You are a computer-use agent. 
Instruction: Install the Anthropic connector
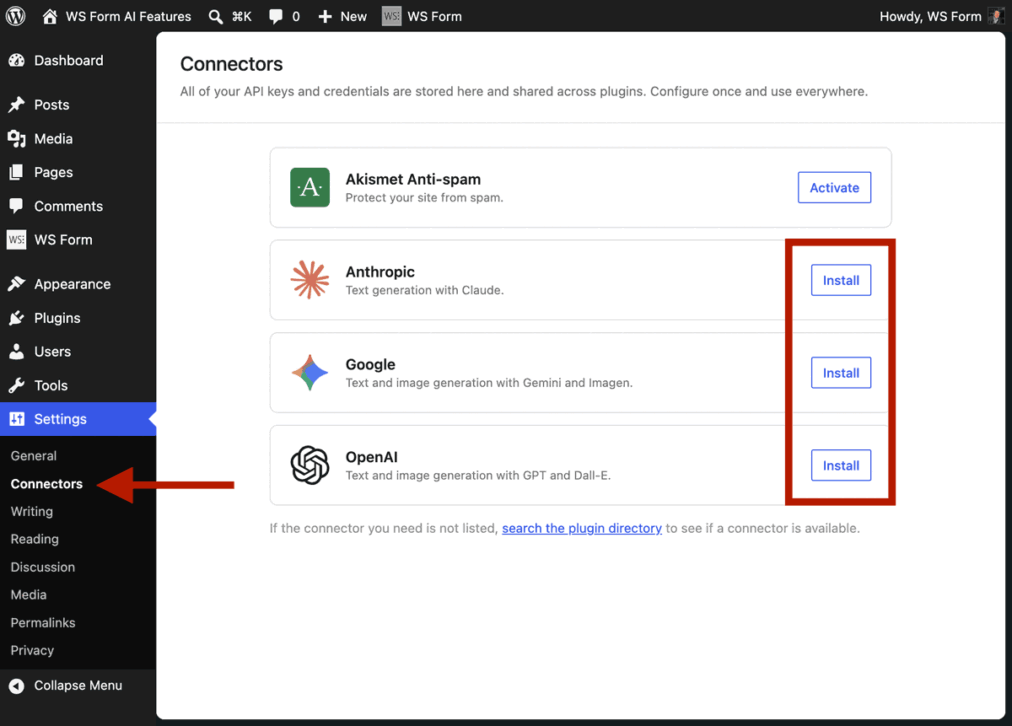(x=841, y=280)
